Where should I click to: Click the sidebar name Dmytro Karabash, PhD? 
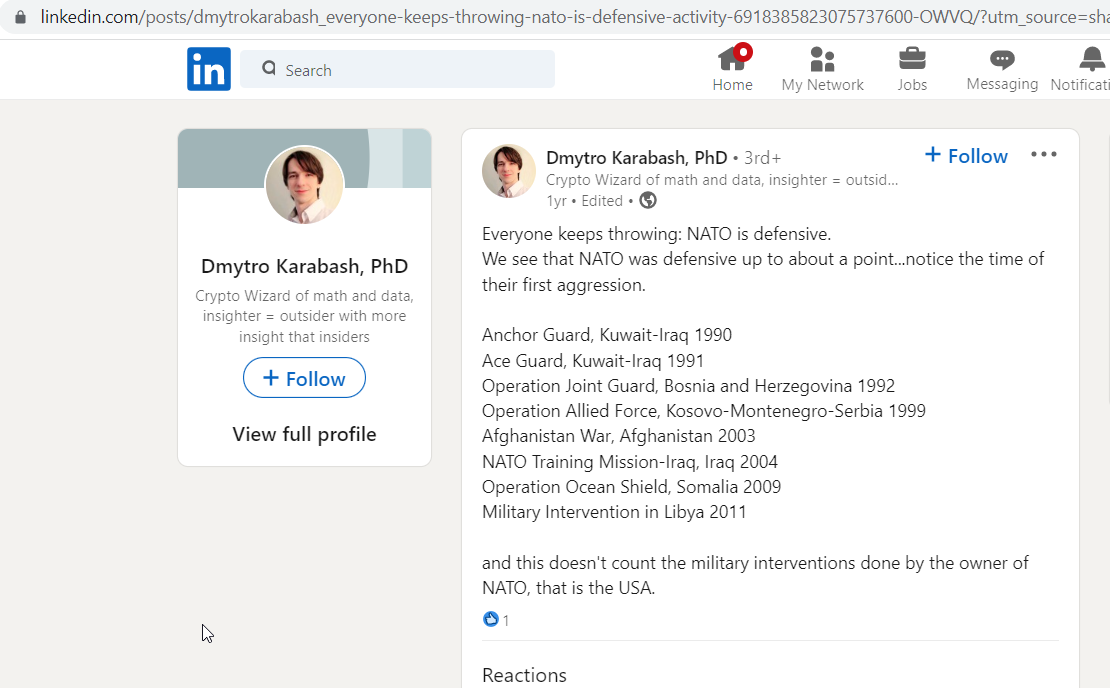click(304, 266)
